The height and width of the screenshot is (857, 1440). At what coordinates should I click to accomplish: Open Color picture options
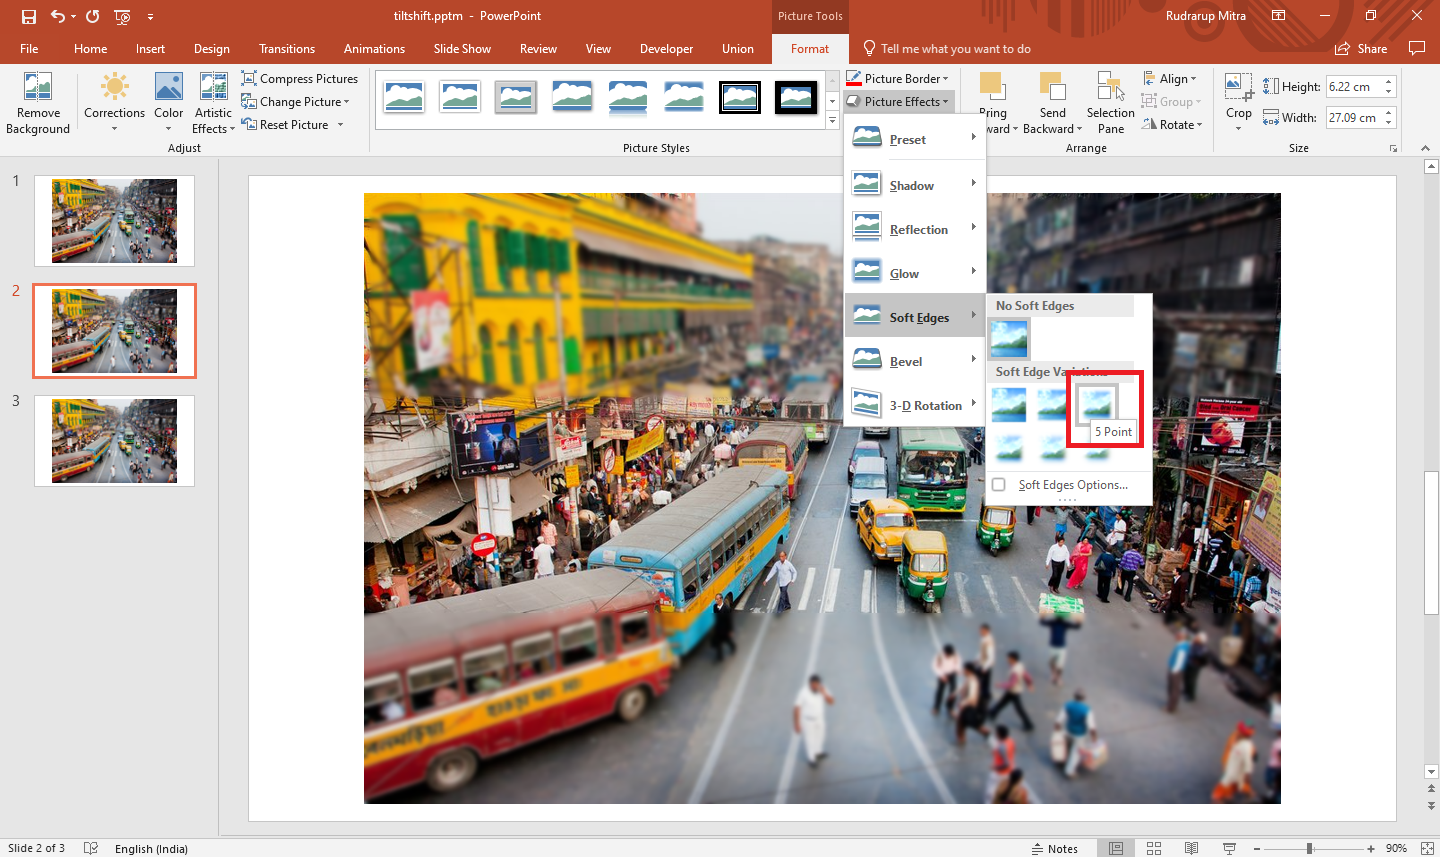[169, 103]
